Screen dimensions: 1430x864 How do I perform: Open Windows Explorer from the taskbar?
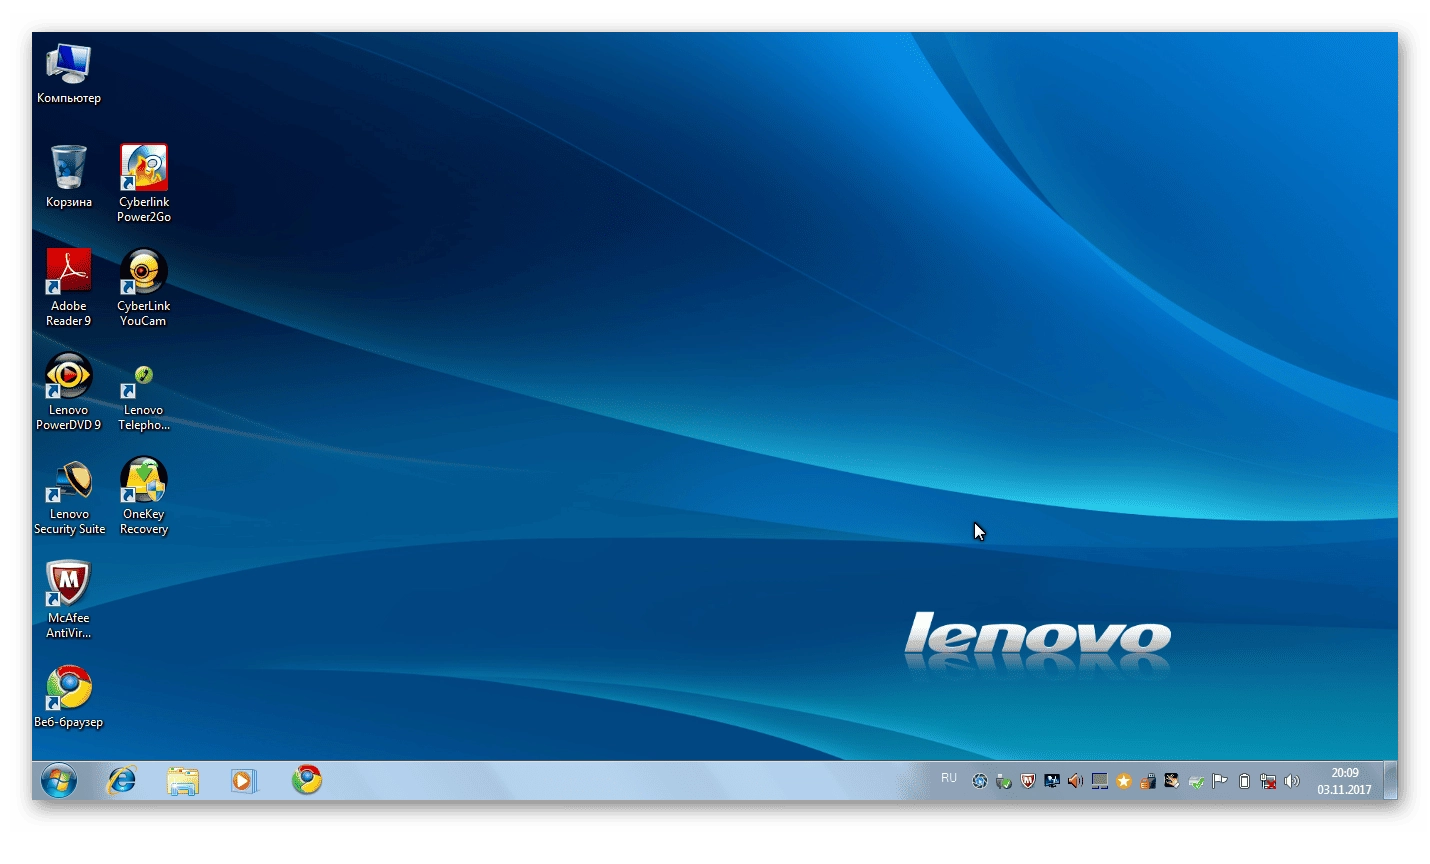pos(183,780)
